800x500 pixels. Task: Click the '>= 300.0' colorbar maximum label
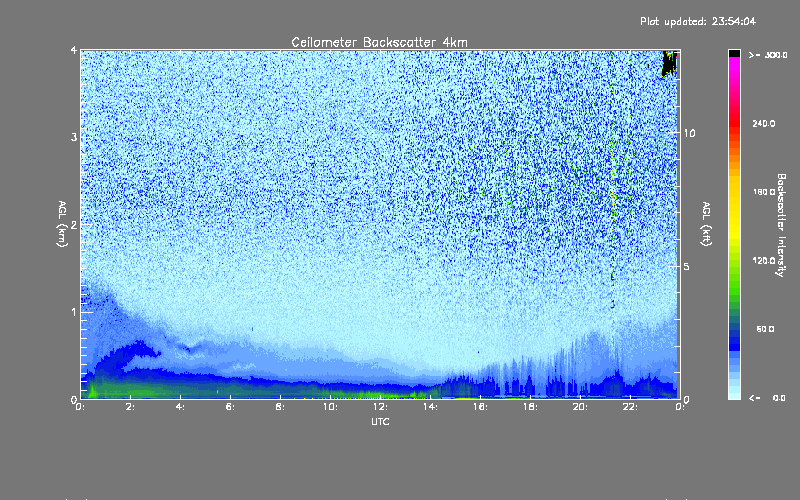point(768,55)
